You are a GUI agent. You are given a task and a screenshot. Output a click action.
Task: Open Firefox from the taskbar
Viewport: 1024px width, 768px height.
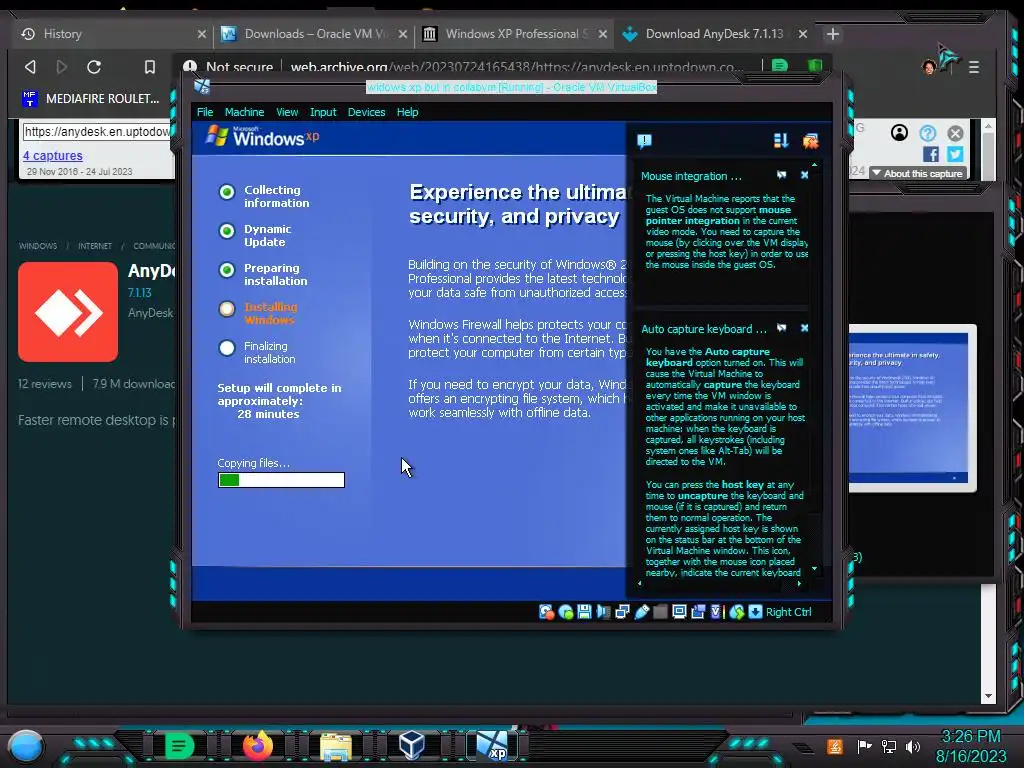(x=257, y=746)
